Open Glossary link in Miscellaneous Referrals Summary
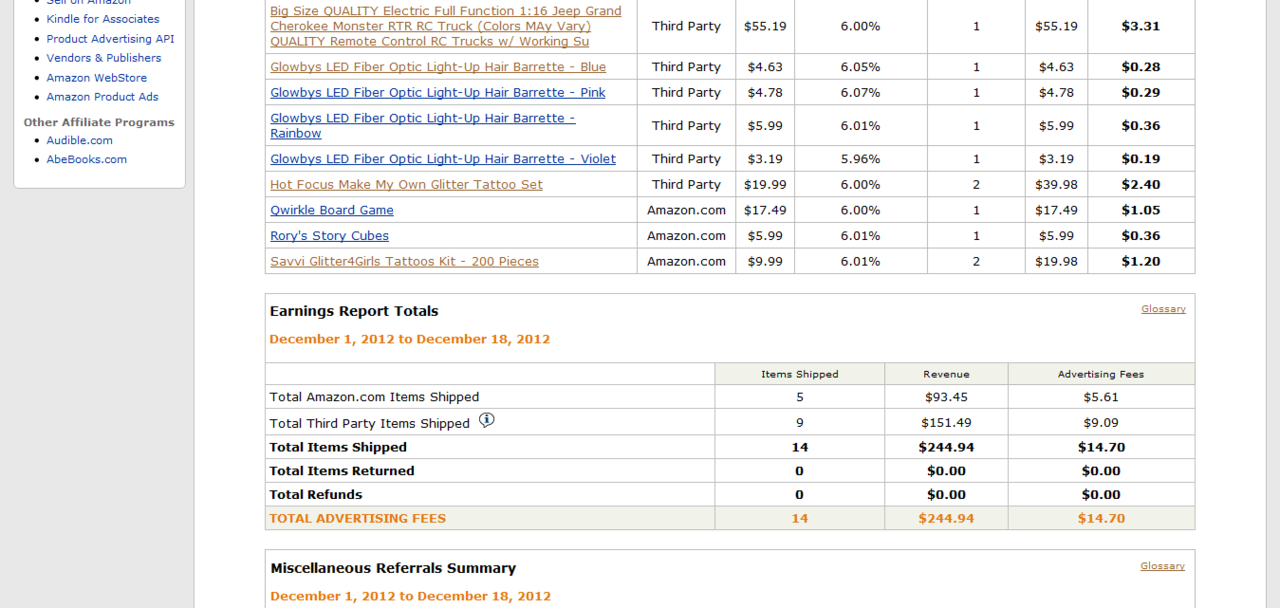 coord(1162,566)
